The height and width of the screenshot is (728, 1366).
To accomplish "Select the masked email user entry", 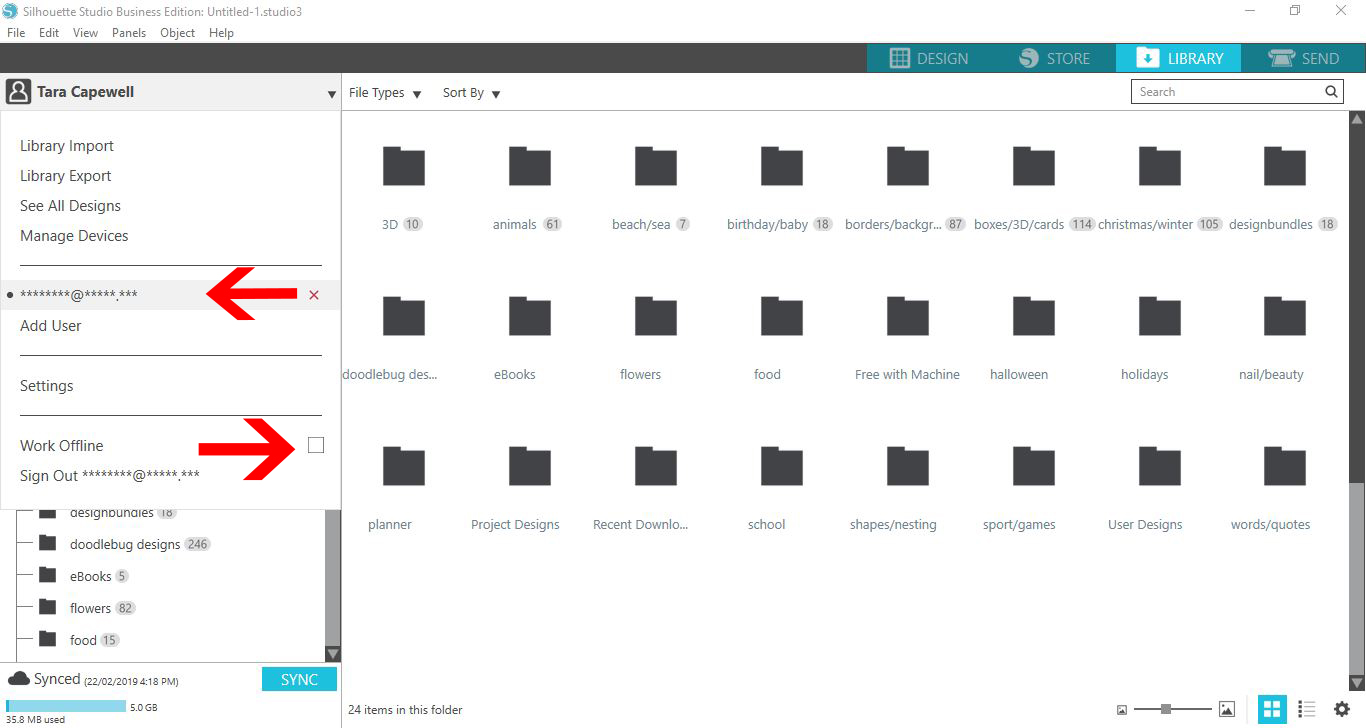I will (x=79, y=295).
